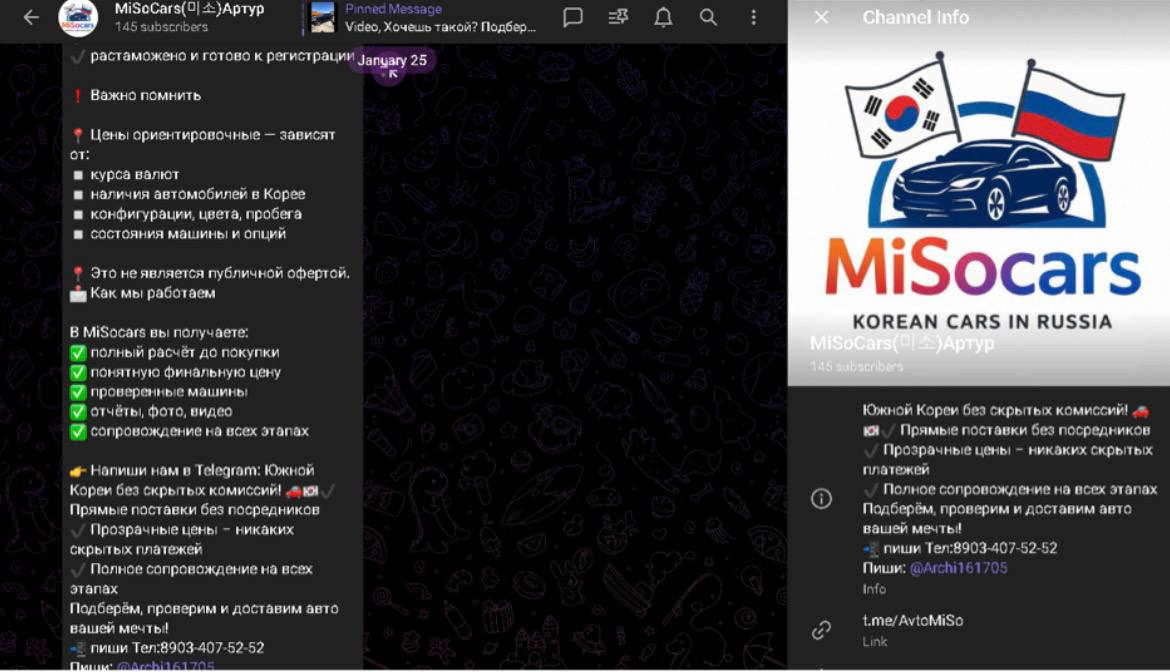Open the t.me/AvtoMiSo channel link
1170x672 pixels.
click(913, 620)
